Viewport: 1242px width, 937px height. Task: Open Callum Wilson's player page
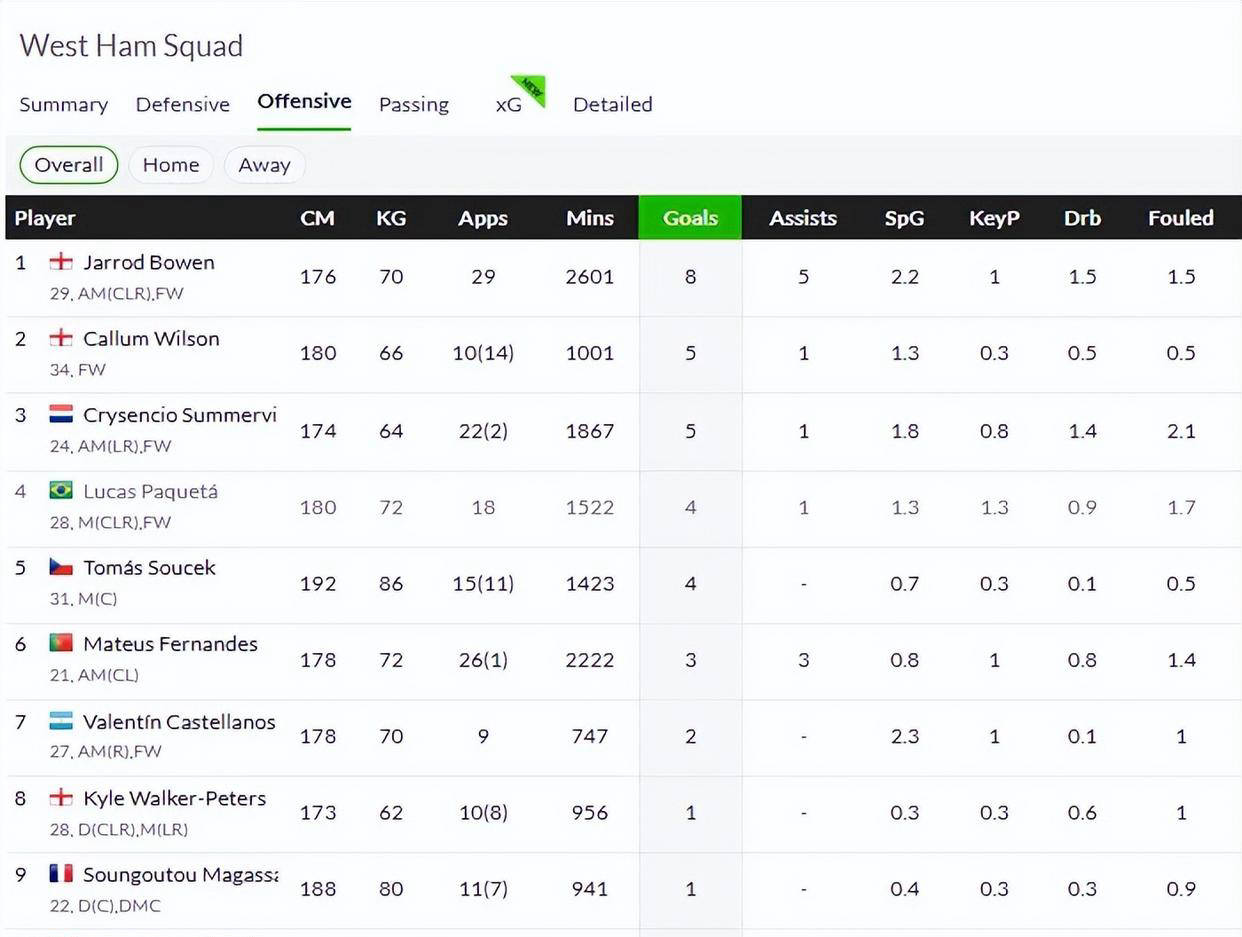pyautogui.click(x=151, y=339)
